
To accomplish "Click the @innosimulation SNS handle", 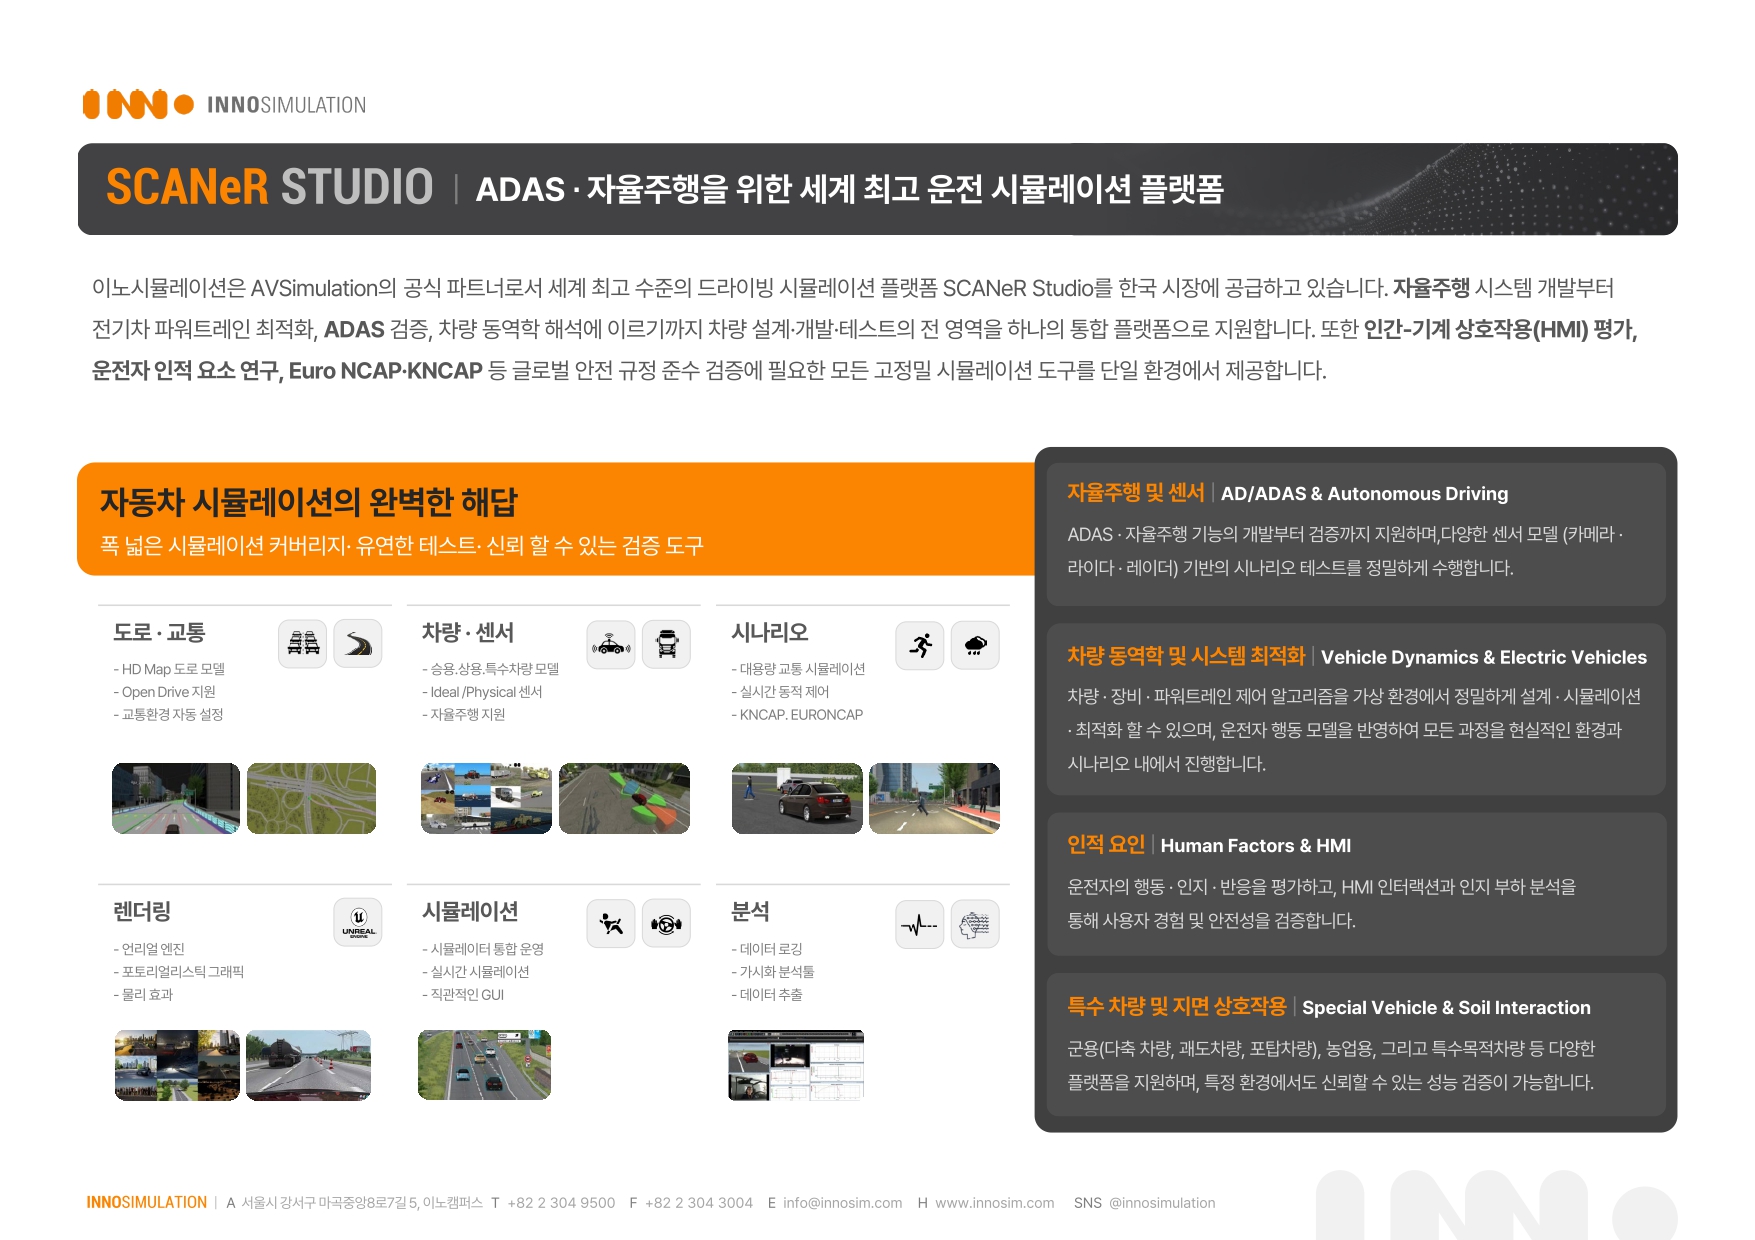I will [1162, 1203].
